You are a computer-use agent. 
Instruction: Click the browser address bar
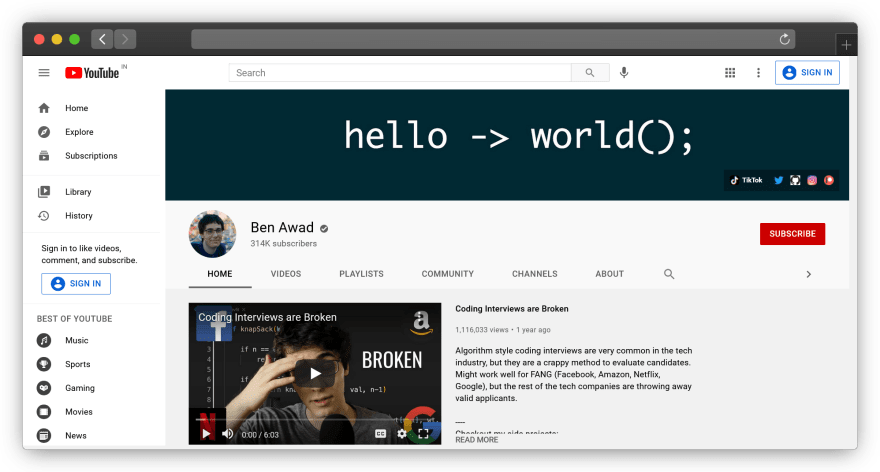pyautogui.click(x=493, y=39)
